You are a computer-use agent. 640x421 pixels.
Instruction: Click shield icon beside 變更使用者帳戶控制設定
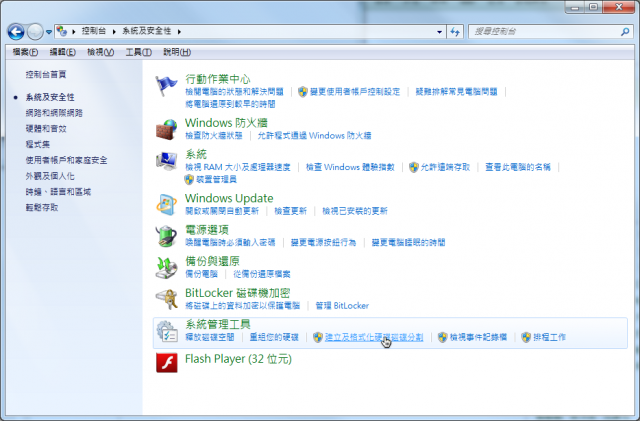pyautogui.click(x=302, y=91)
